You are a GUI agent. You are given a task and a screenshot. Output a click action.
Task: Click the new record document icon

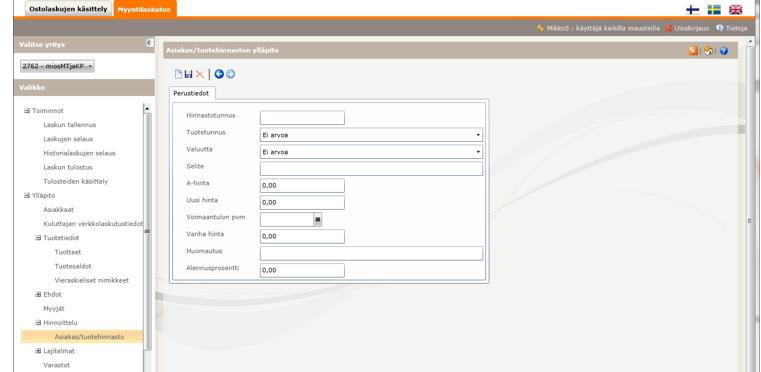[x=178, y=74]
